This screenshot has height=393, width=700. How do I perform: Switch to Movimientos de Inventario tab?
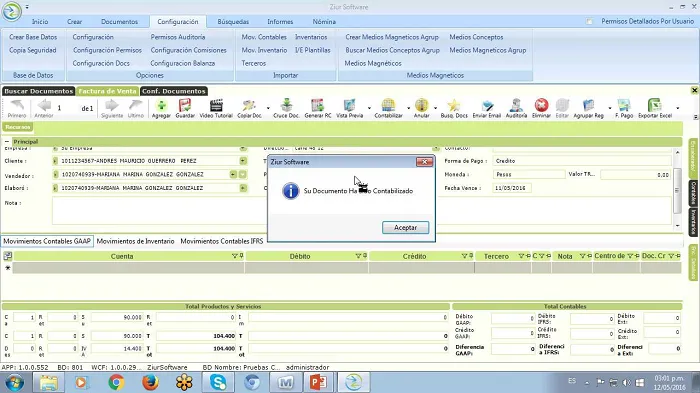point(135,241)
